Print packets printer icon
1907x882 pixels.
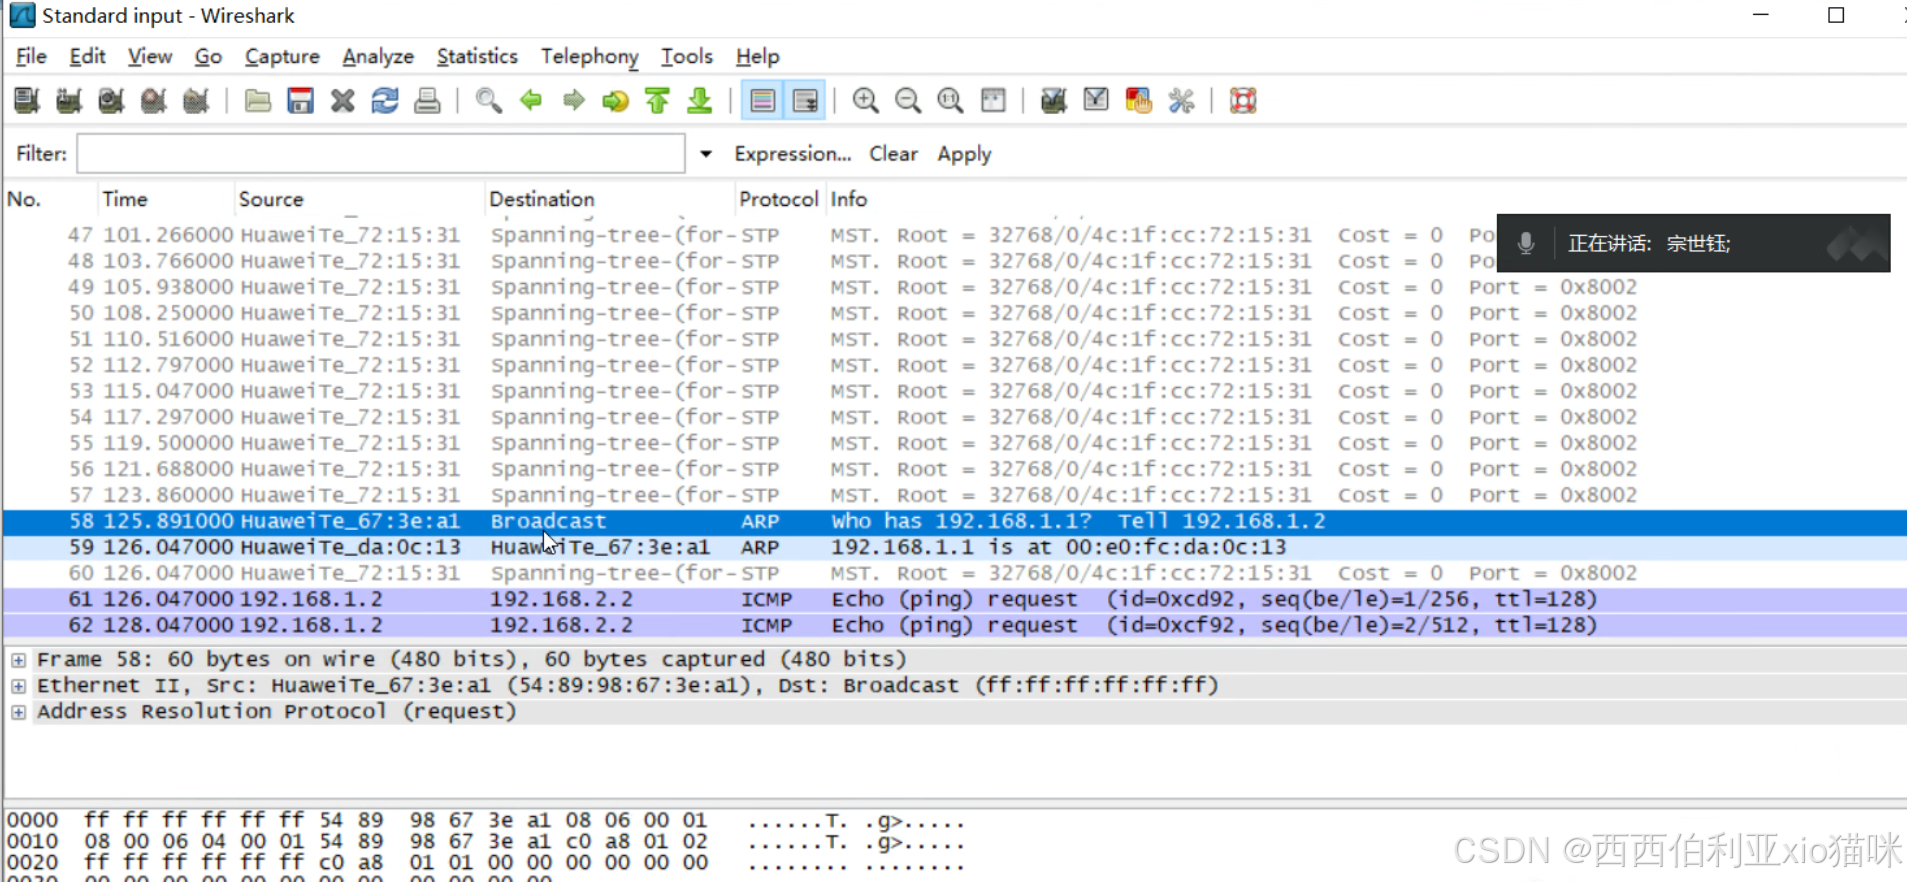click(427, 100)
